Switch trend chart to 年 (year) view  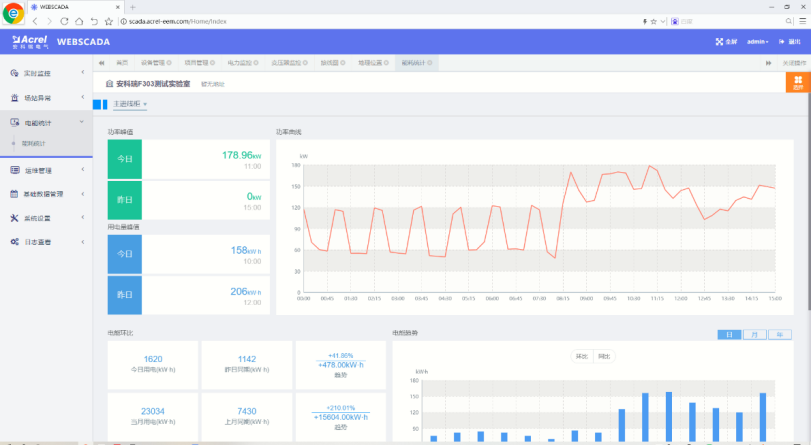778,334
